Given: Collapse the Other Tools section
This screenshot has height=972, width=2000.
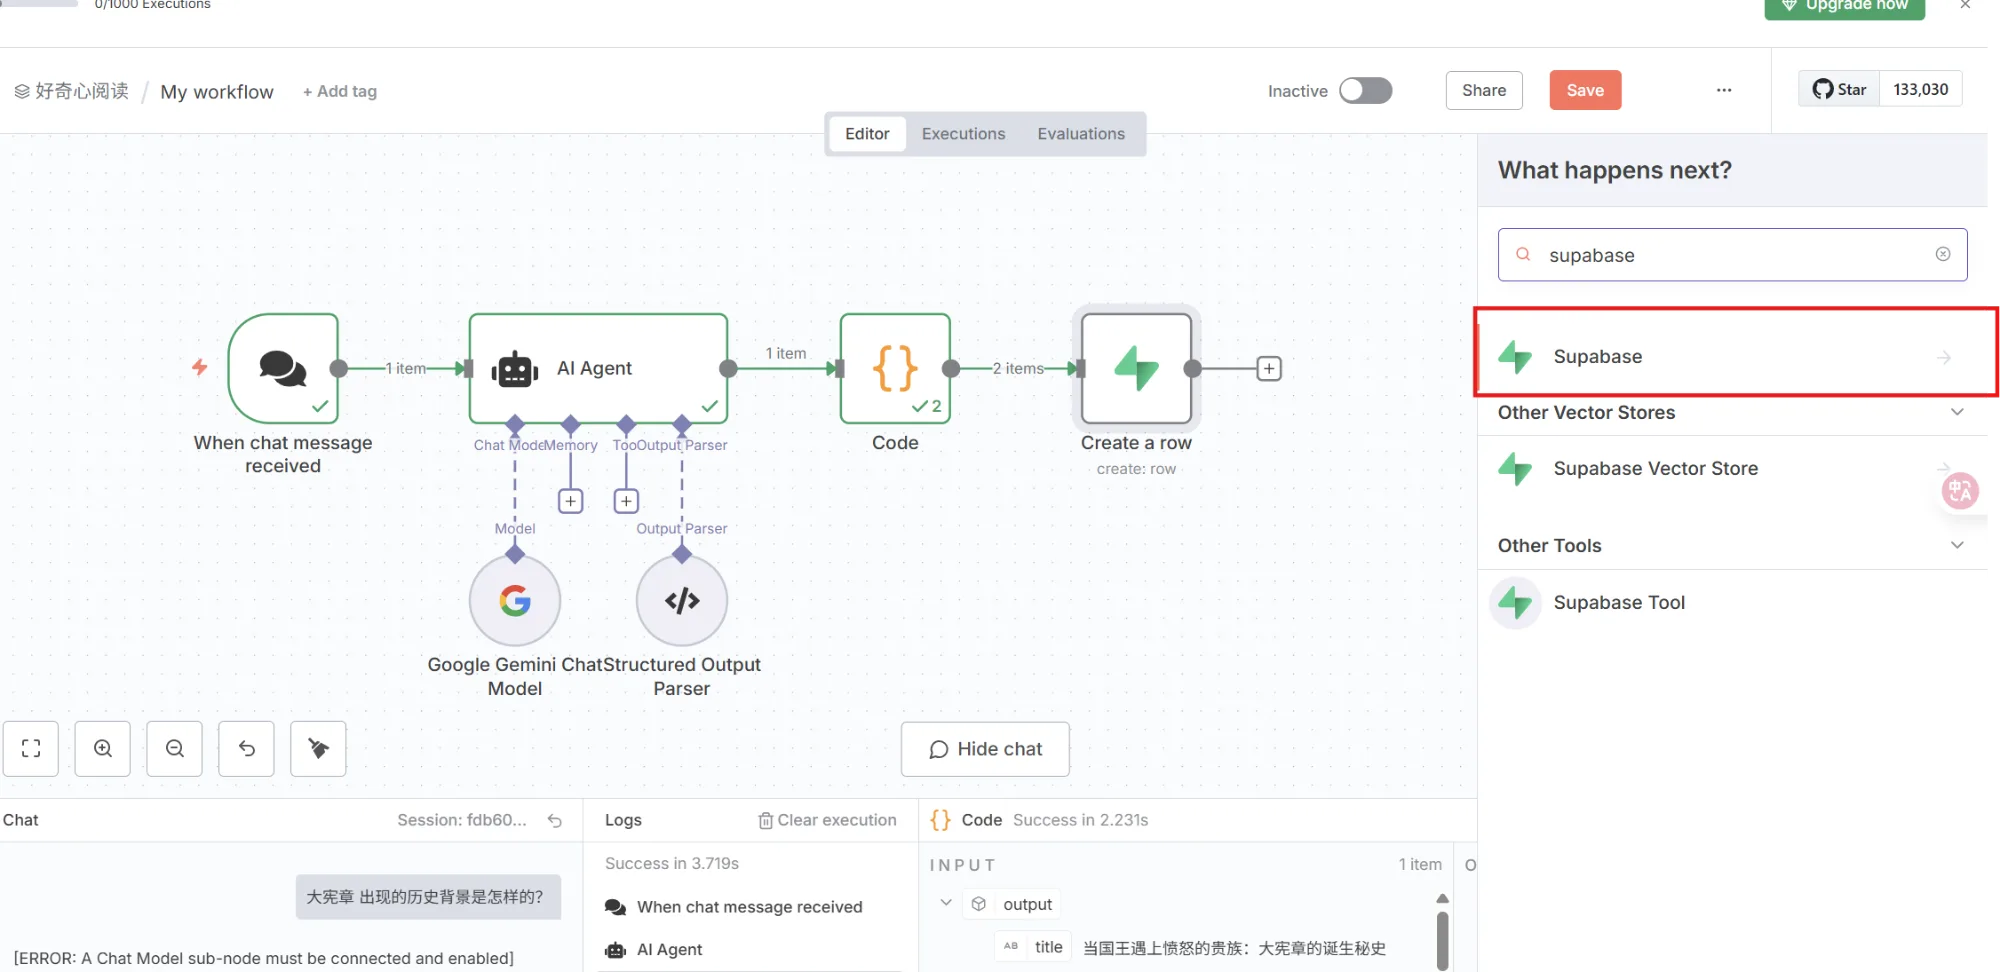Looking at the screenshot, I should click(x=1957, y=545).
